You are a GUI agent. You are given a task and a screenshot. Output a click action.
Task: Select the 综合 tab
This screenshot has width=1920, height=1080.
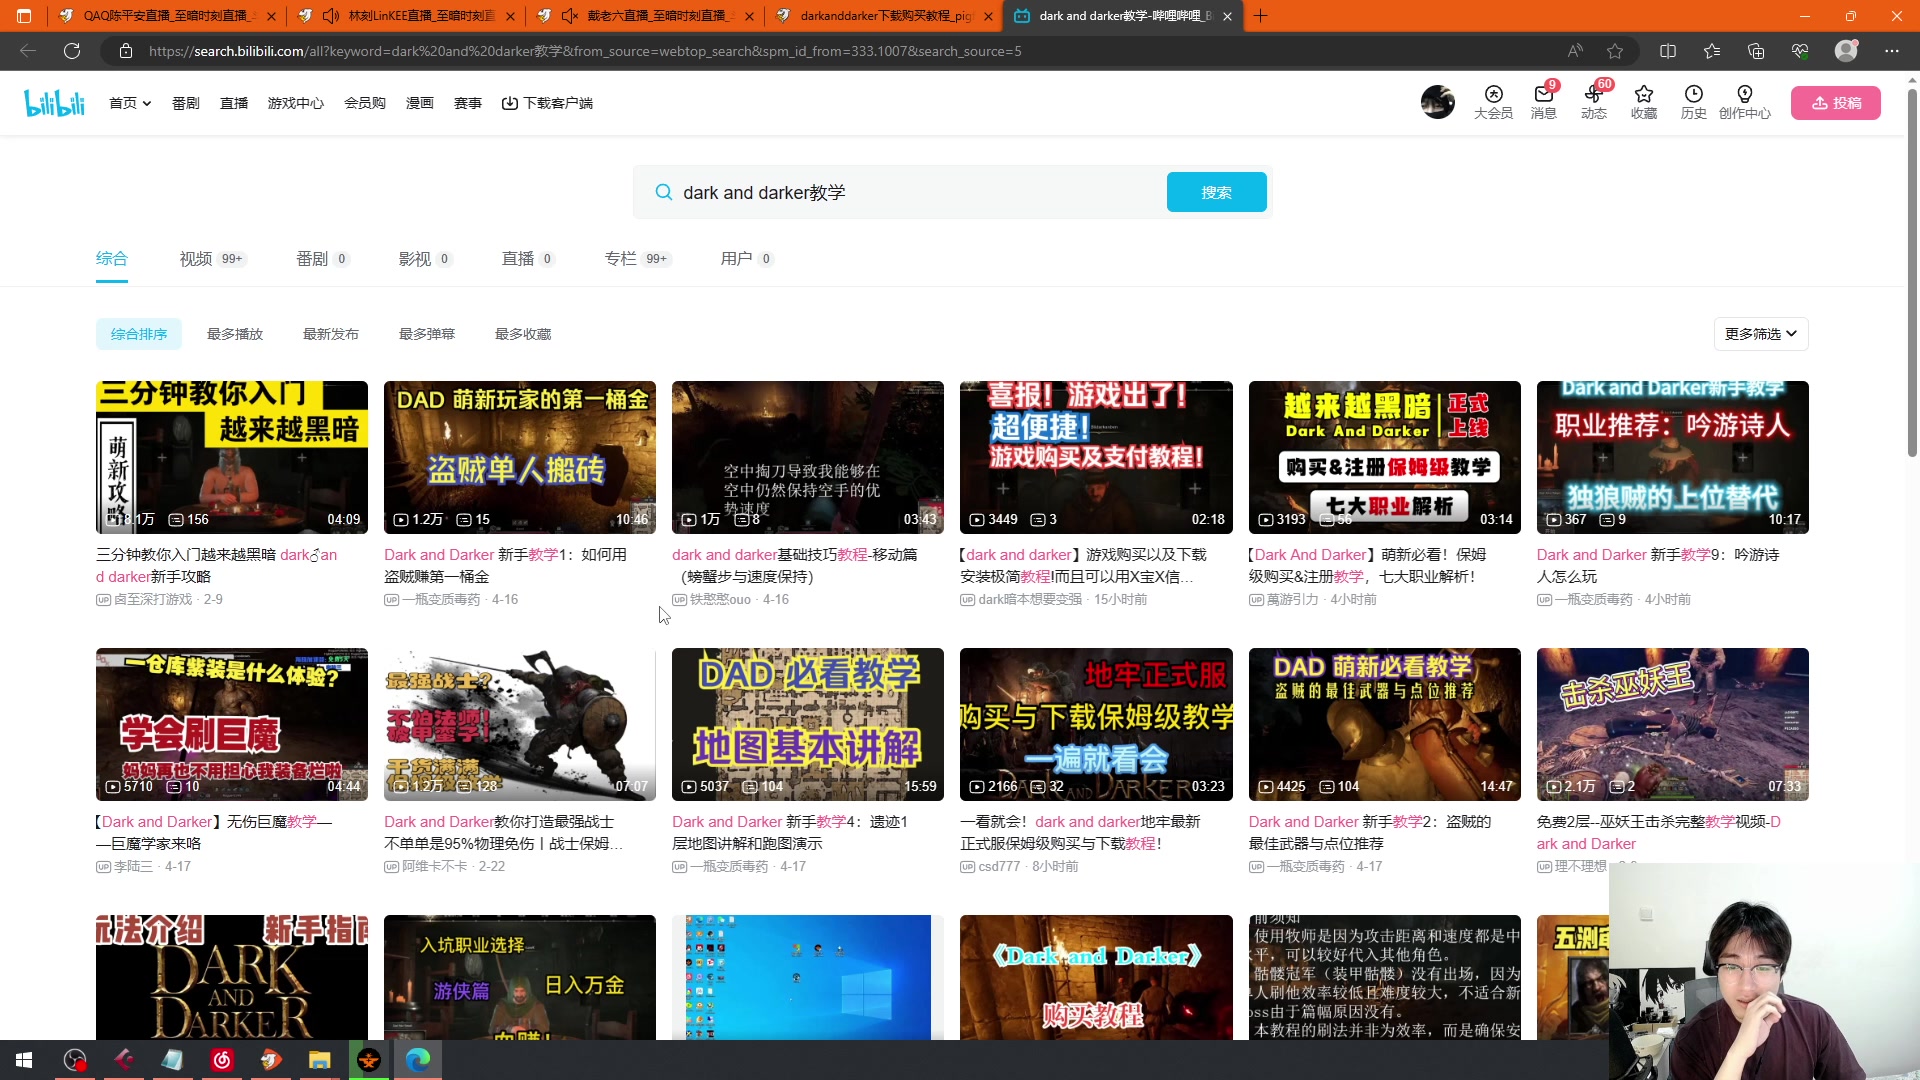coord(112,259)
